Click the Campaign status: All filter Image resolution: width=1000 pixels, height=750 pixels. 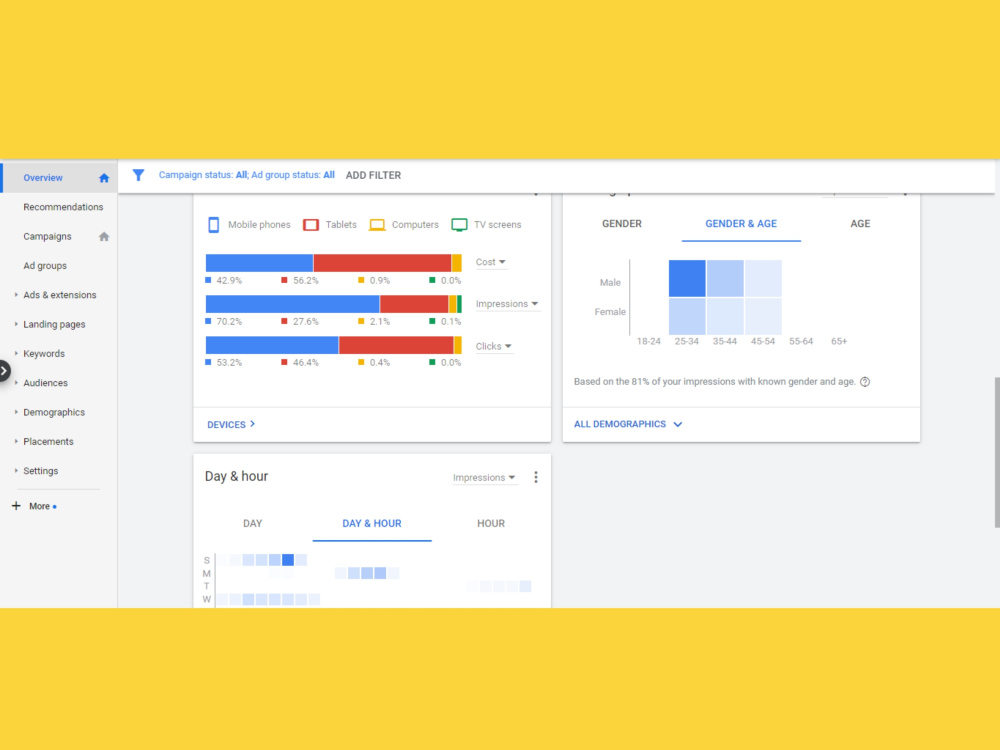tap(203, 175)
